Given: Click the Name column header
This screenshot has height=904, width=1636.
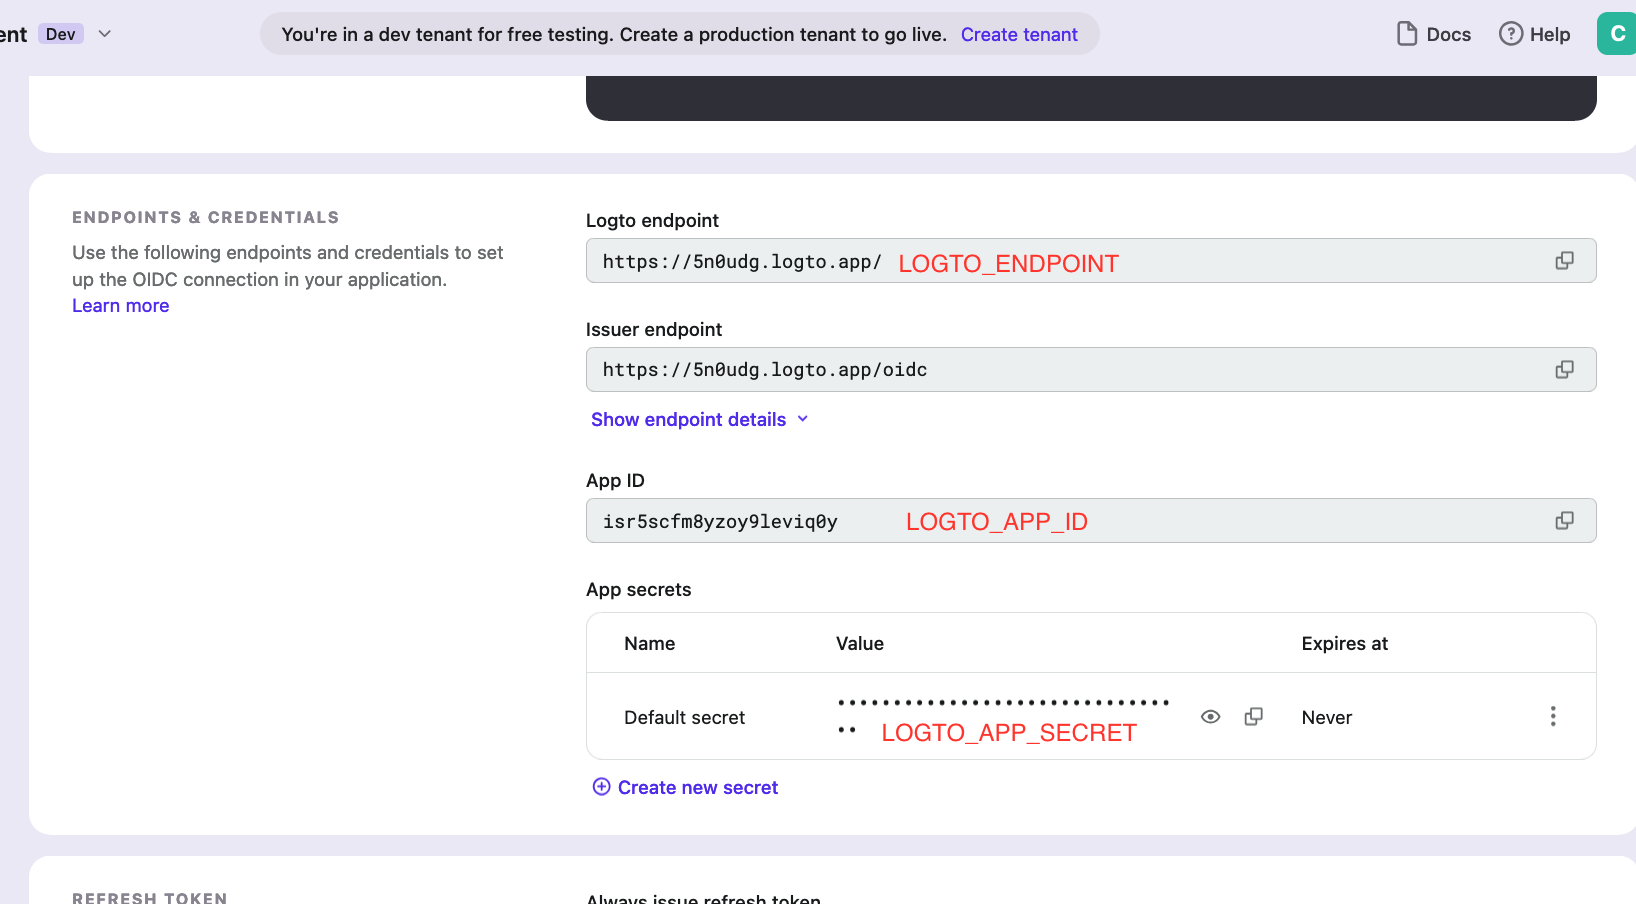Looking at the screenshot, I should point(649,644).
